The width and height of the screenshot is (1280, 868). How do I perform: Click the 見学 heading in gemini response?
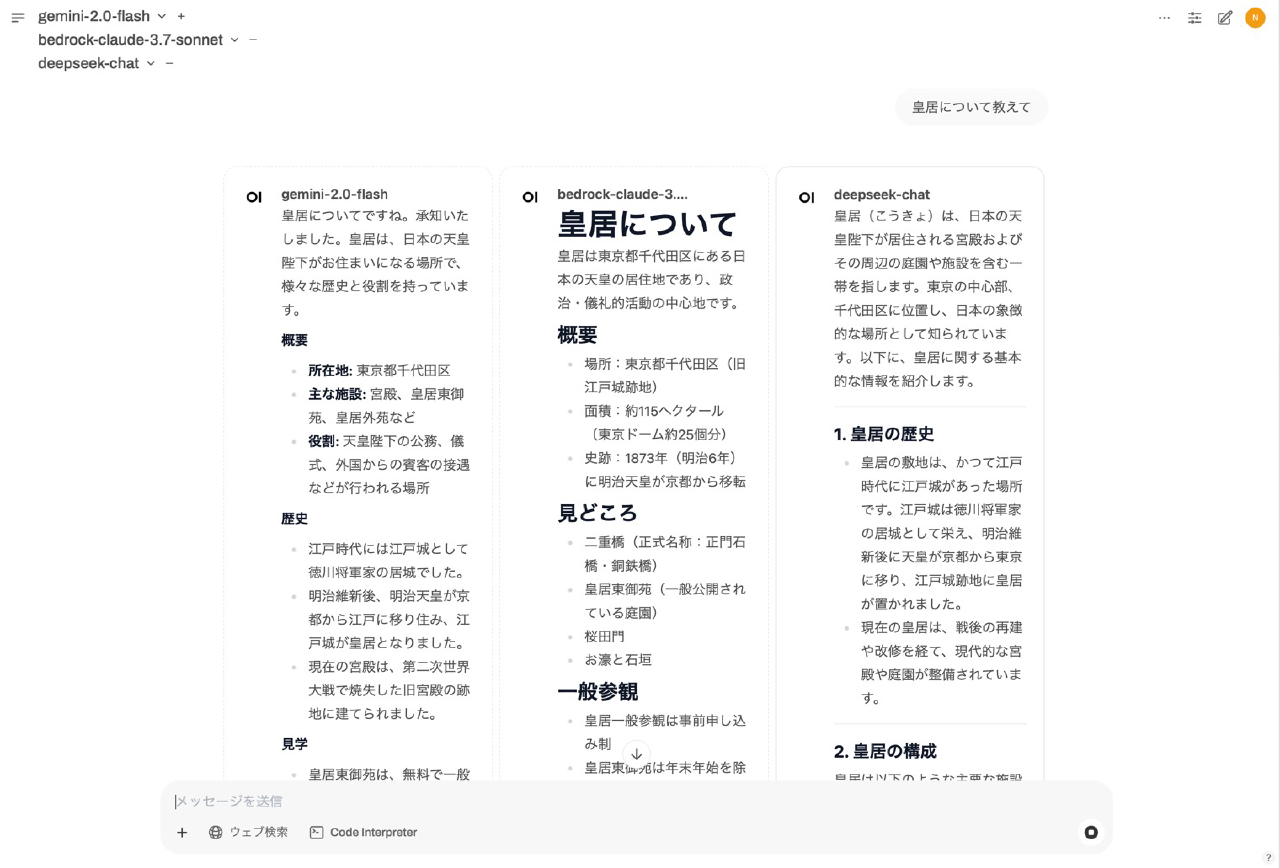point(294,744)
